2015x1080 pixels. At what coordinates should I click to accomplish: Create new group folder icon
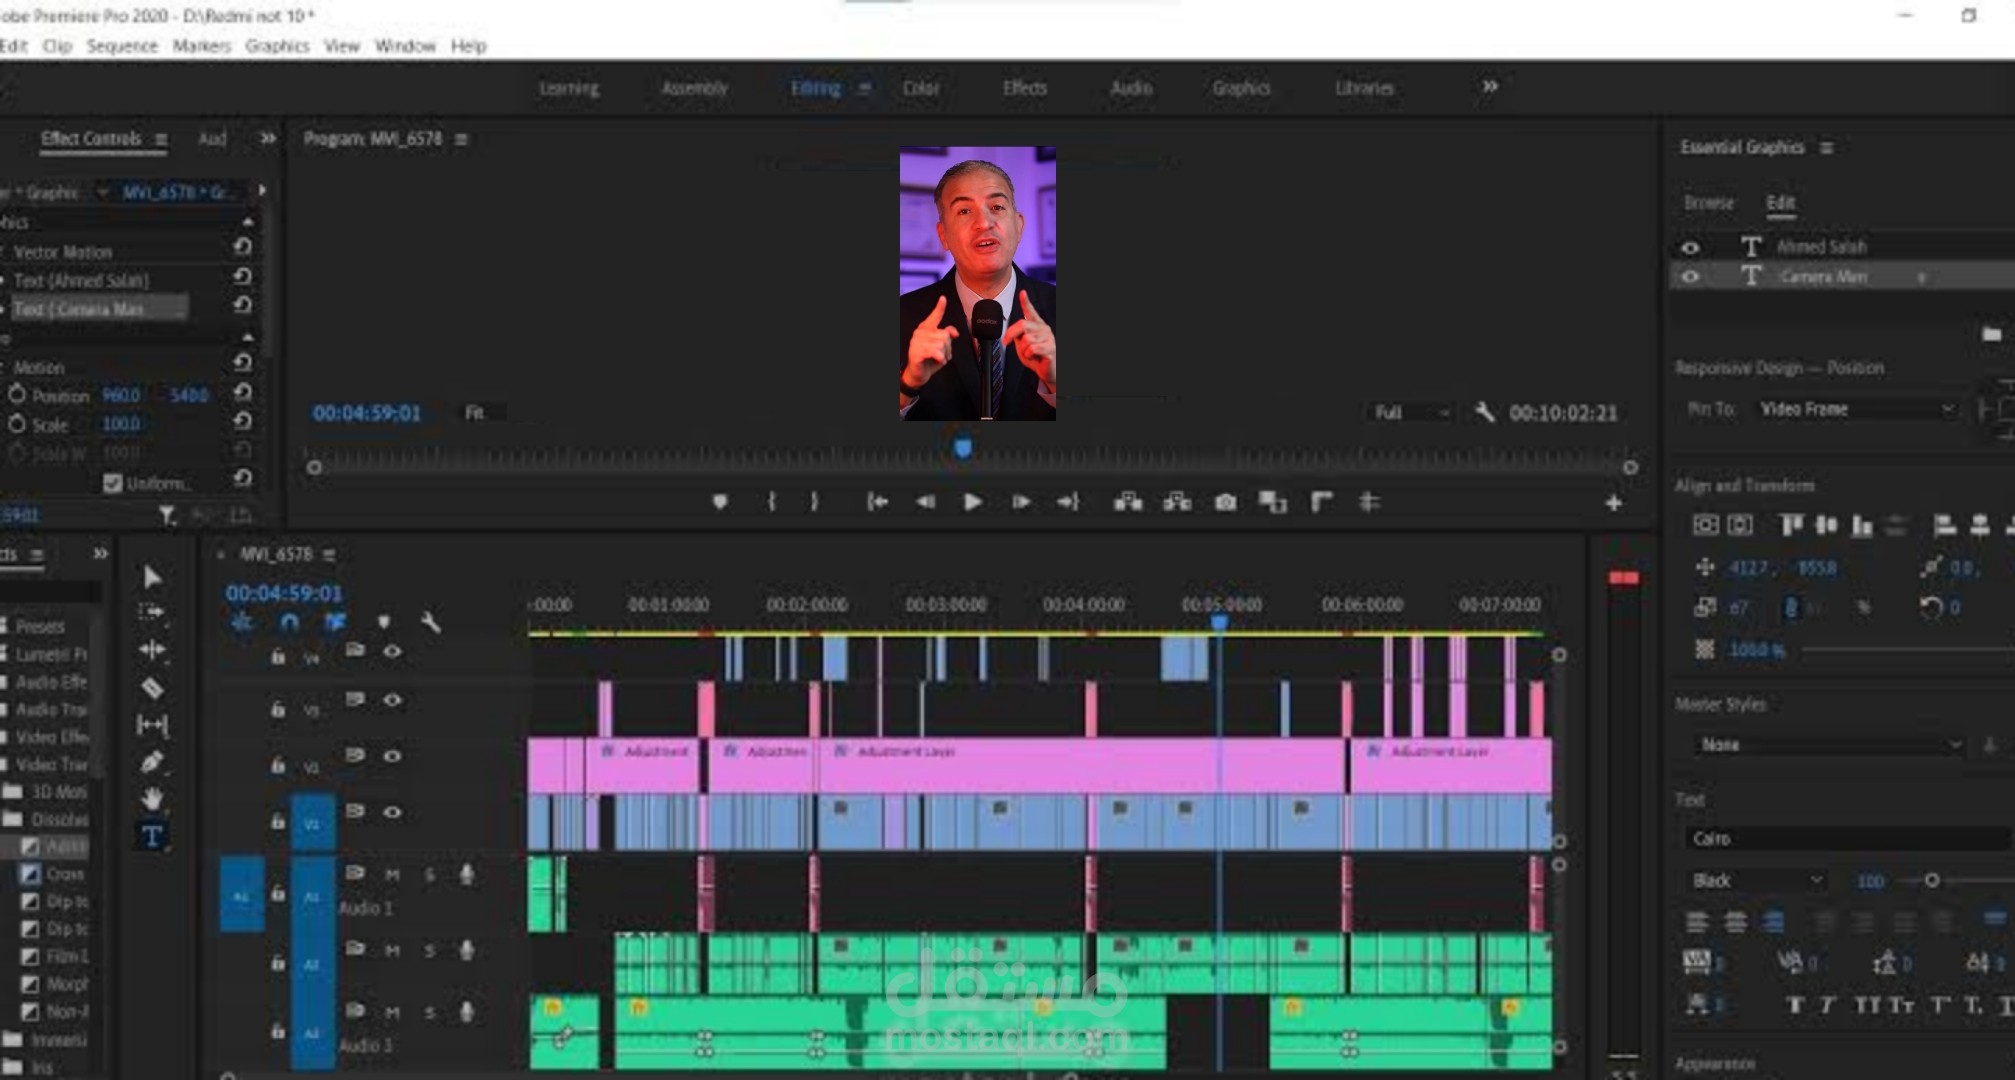point(1991,334)
